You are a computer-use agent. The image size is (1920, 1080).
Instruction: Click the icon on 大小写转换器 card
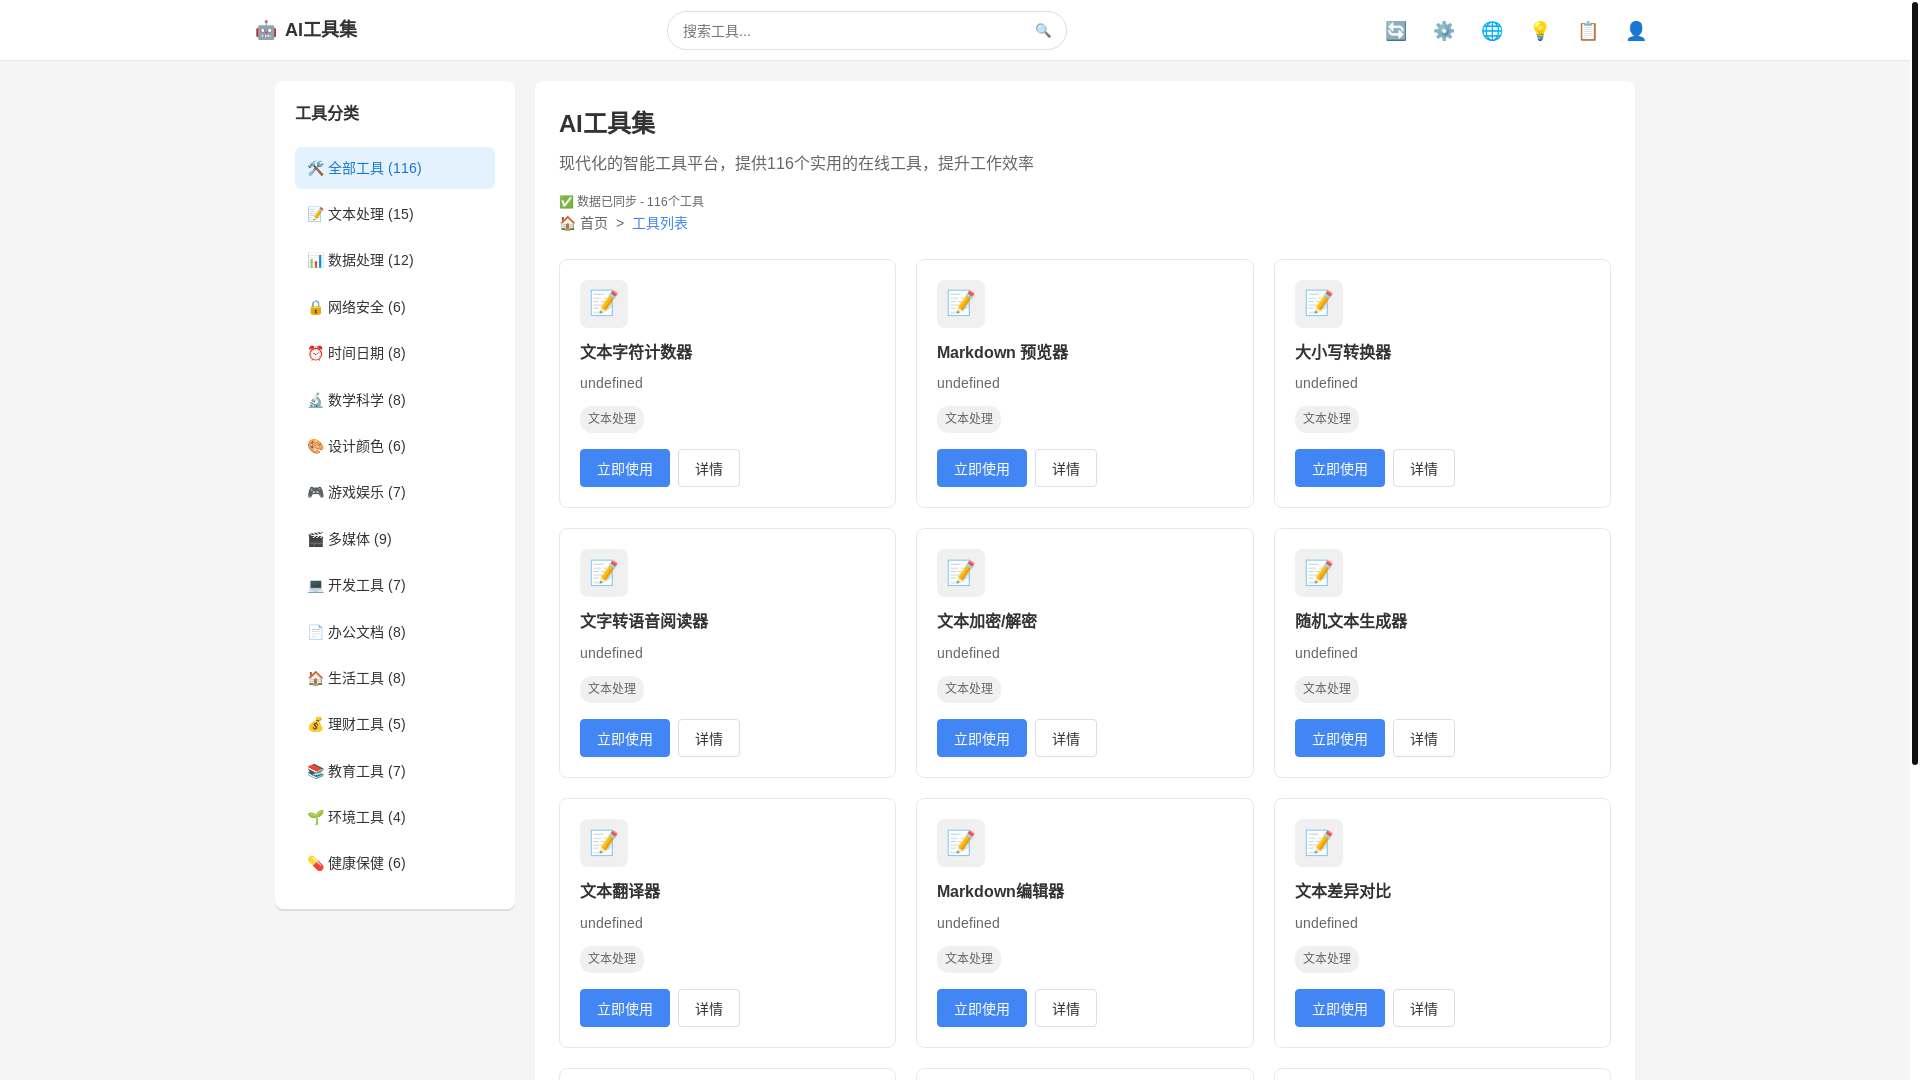point(1319,304)
